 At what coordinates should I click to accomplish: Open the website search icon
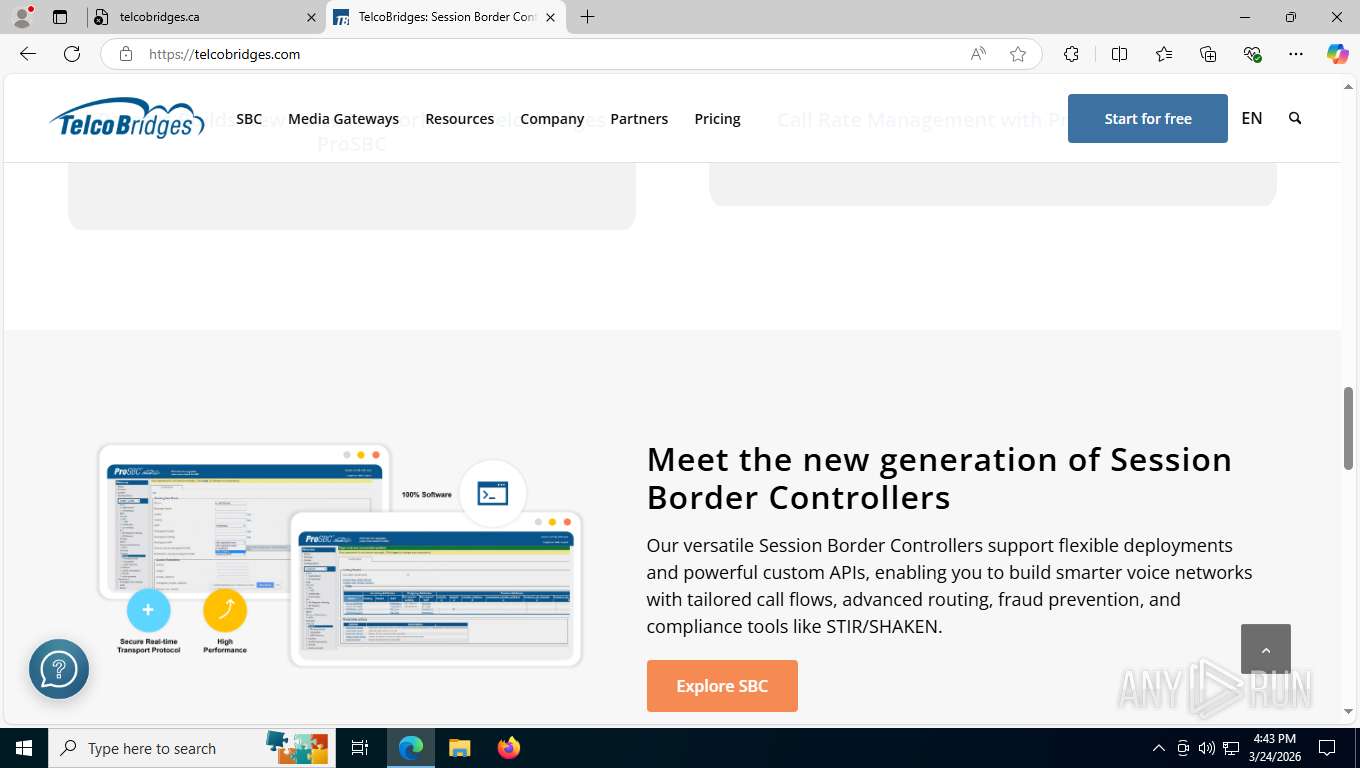(x=1295, y=118)
